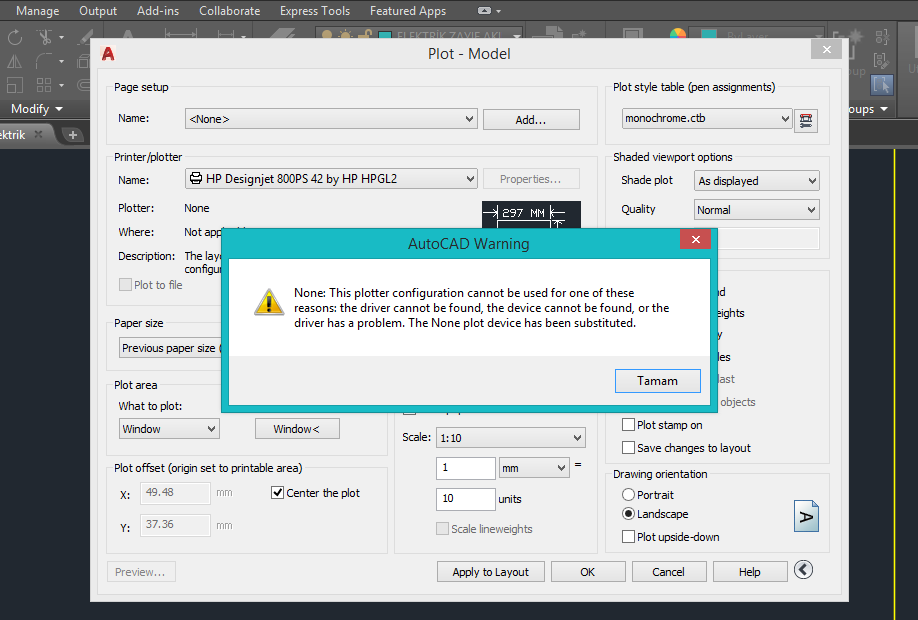
Task: Click Apply to Layout
Action: (490, 571)
